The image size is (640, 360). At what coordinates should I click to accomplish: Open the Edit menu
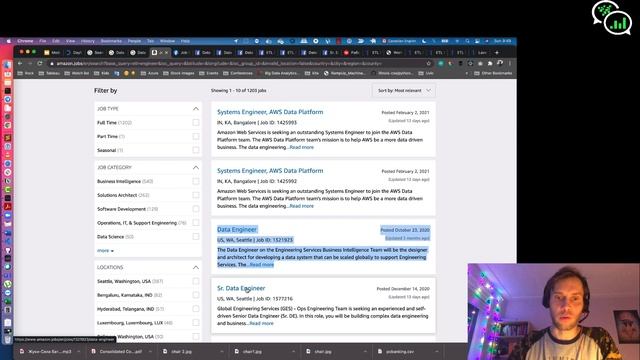(56, 41)
